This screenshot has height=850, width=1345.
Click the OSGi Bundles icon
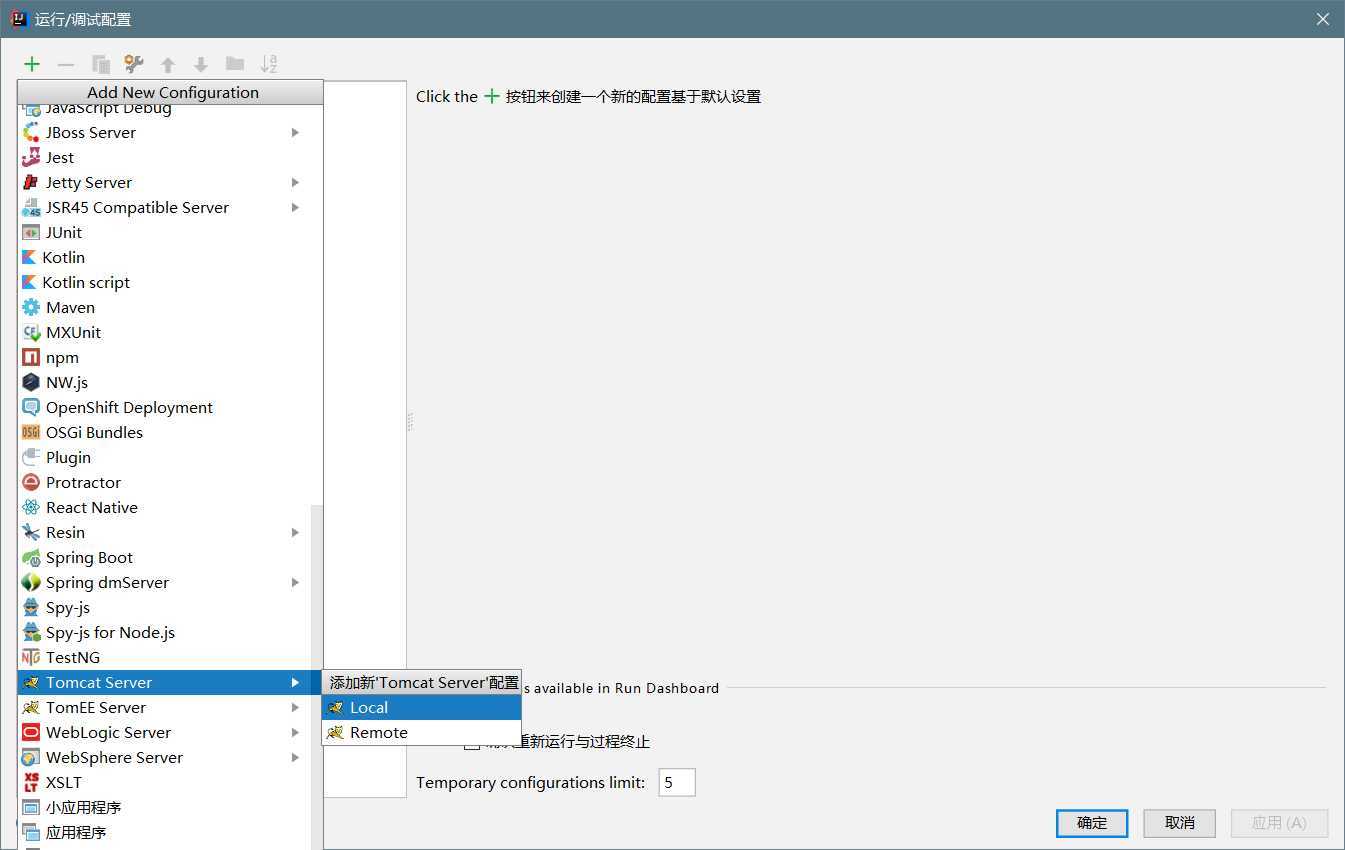pyautogui.click(x=31, y=432)
